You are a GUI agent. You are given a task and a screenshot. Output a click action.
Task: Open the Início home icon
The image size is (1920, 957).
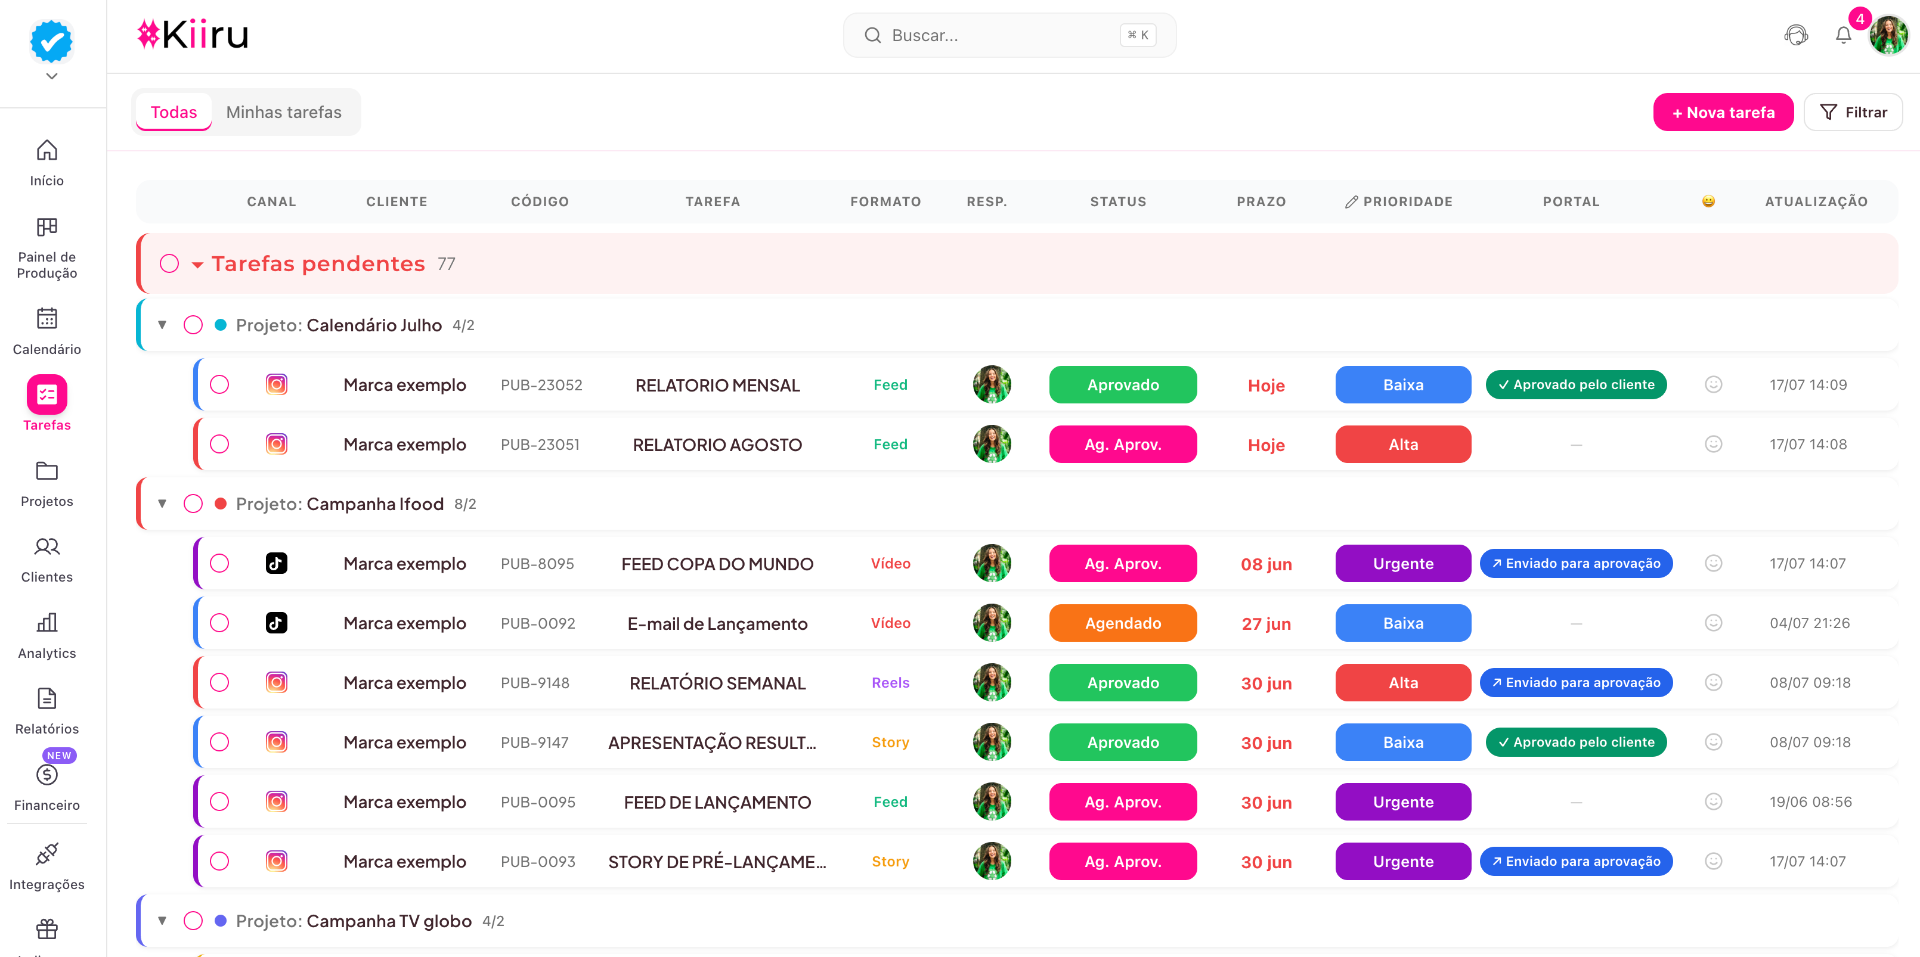tap(47, 150)
